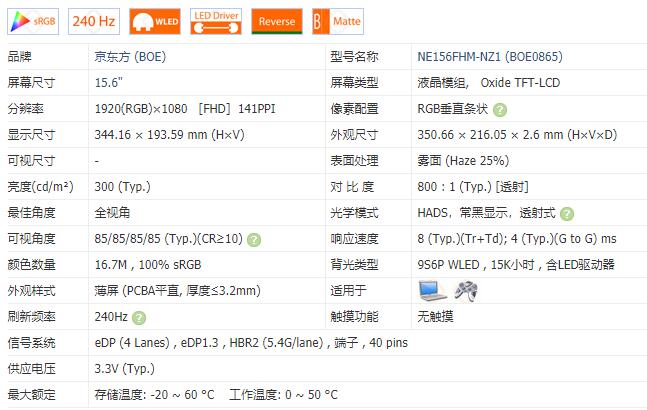Select supply voltage 3.3V (Typ.)
This screenshot has height=410, width=647.
[125, 368]
